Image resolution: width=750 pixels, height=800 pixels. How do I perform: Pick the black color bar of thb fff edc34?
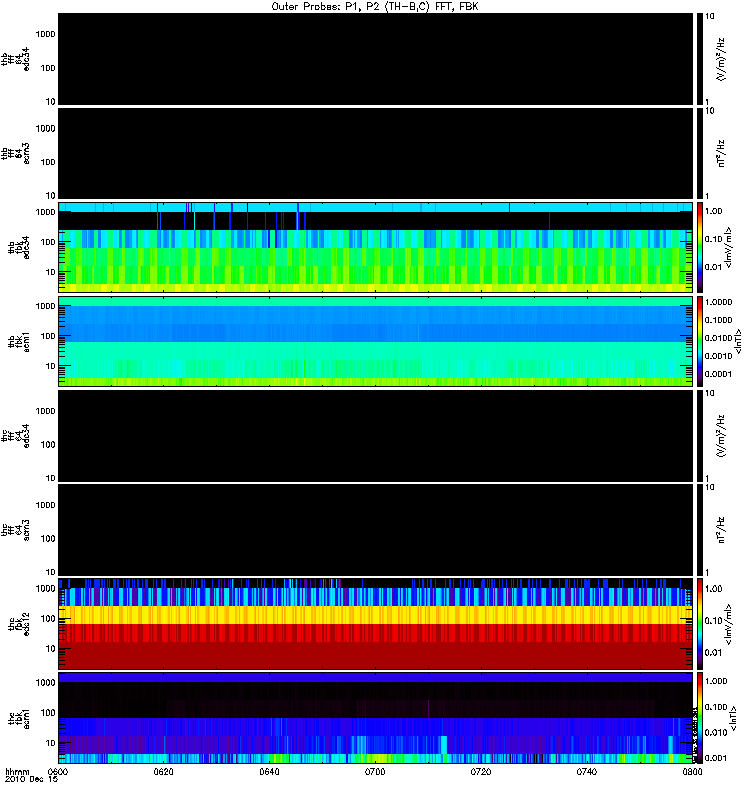click(x=699, y=59)
